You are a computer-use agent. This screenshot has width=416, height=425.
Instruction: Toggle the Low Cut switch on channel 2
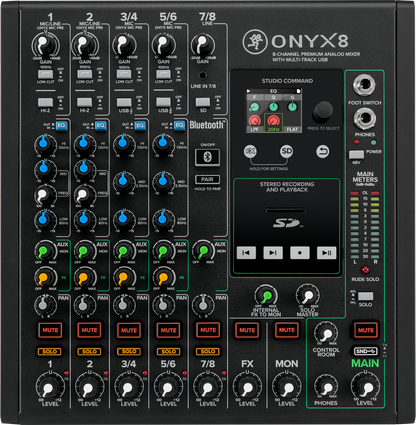point(85,74)
